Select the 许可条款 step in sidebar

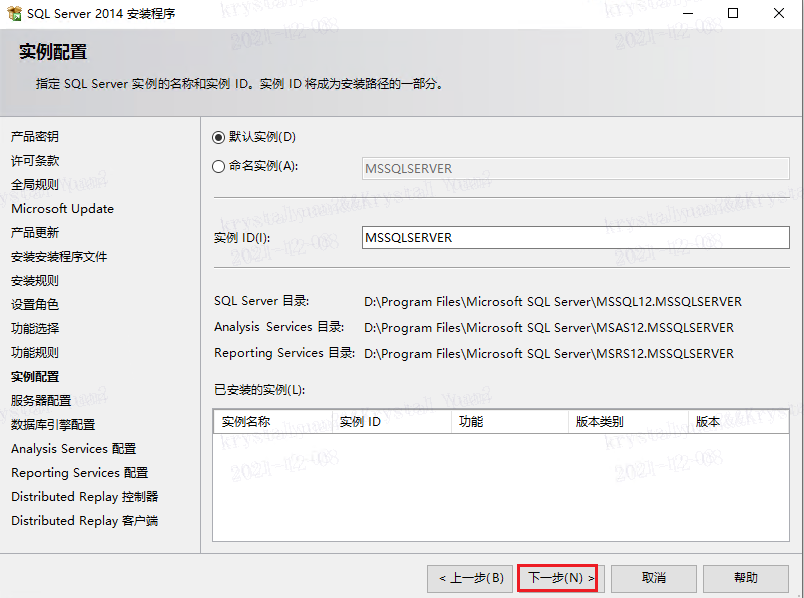(35, 161)
